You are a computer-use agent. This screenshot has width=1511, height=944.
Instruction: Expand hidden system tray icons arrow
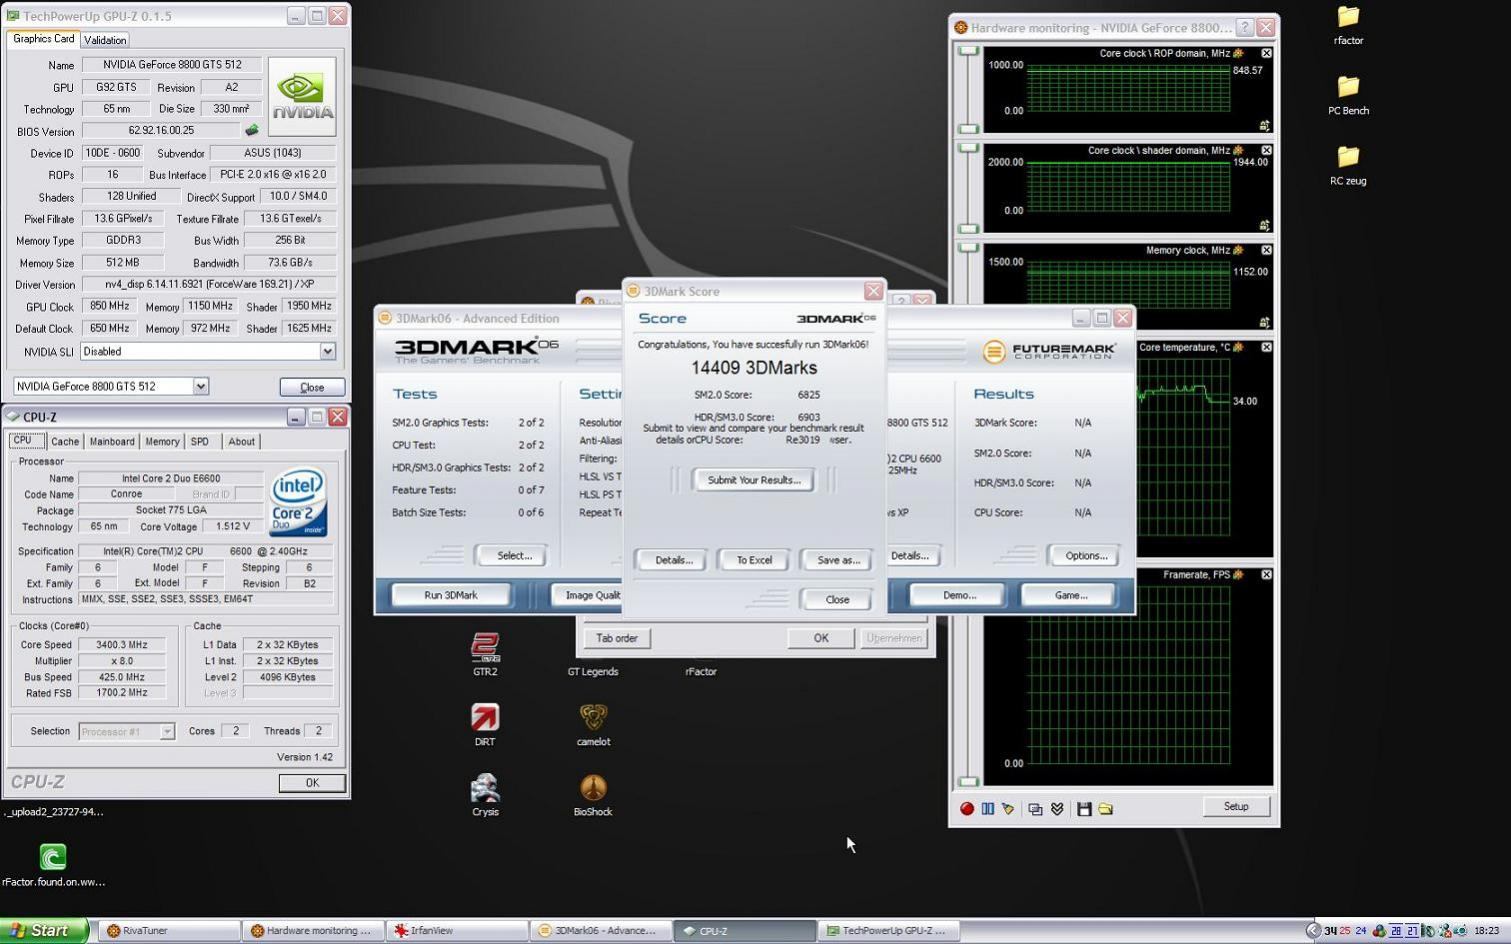1314,931
